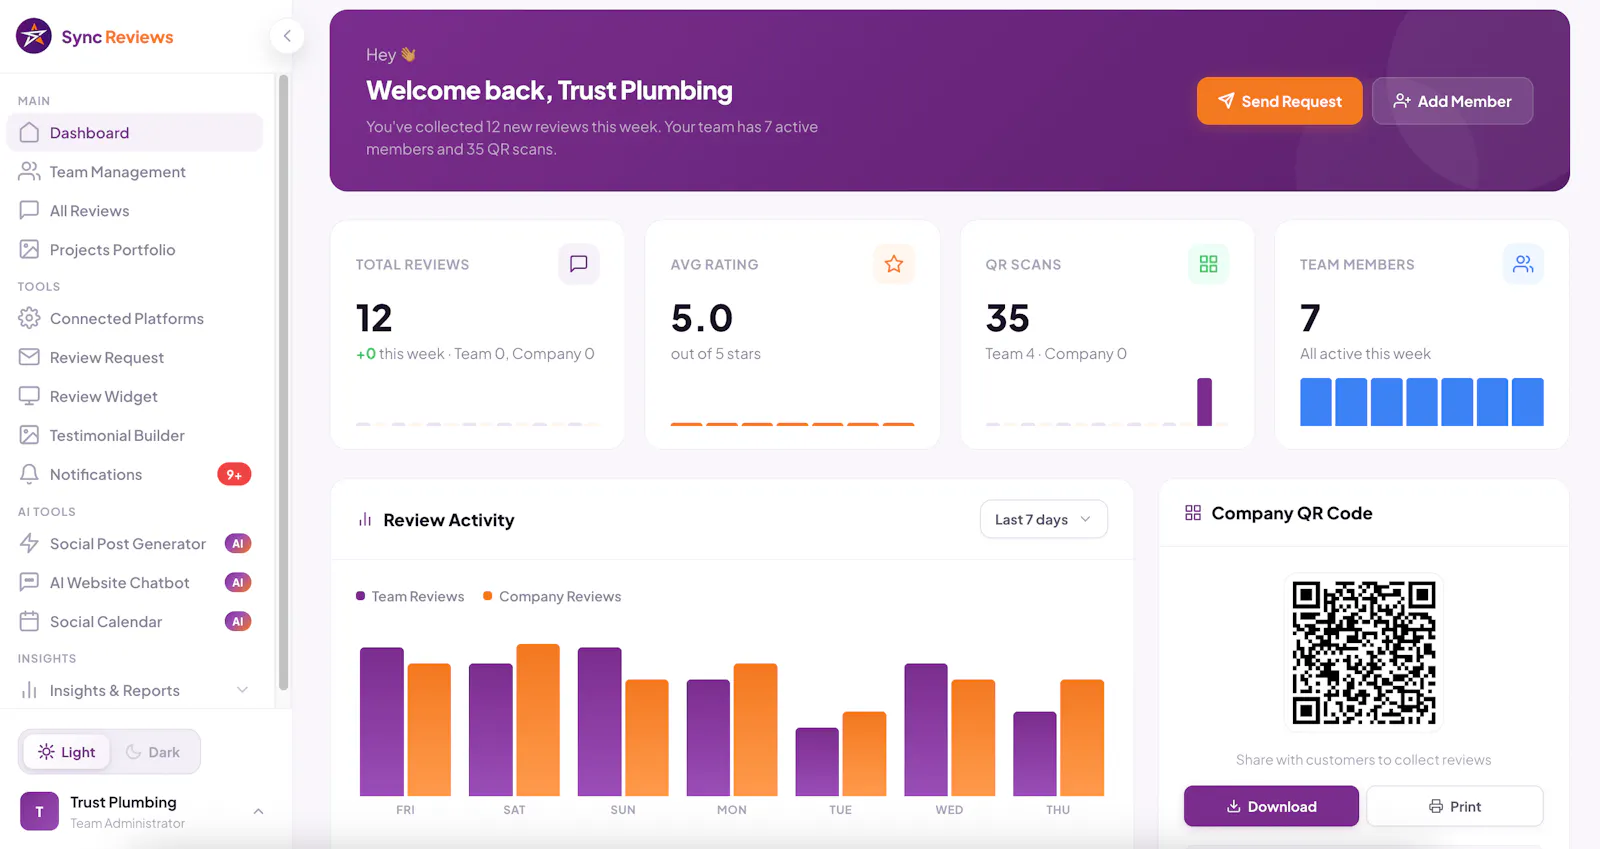
Task: Click the Projects Portfolio image icon
Action: (29, 249)
